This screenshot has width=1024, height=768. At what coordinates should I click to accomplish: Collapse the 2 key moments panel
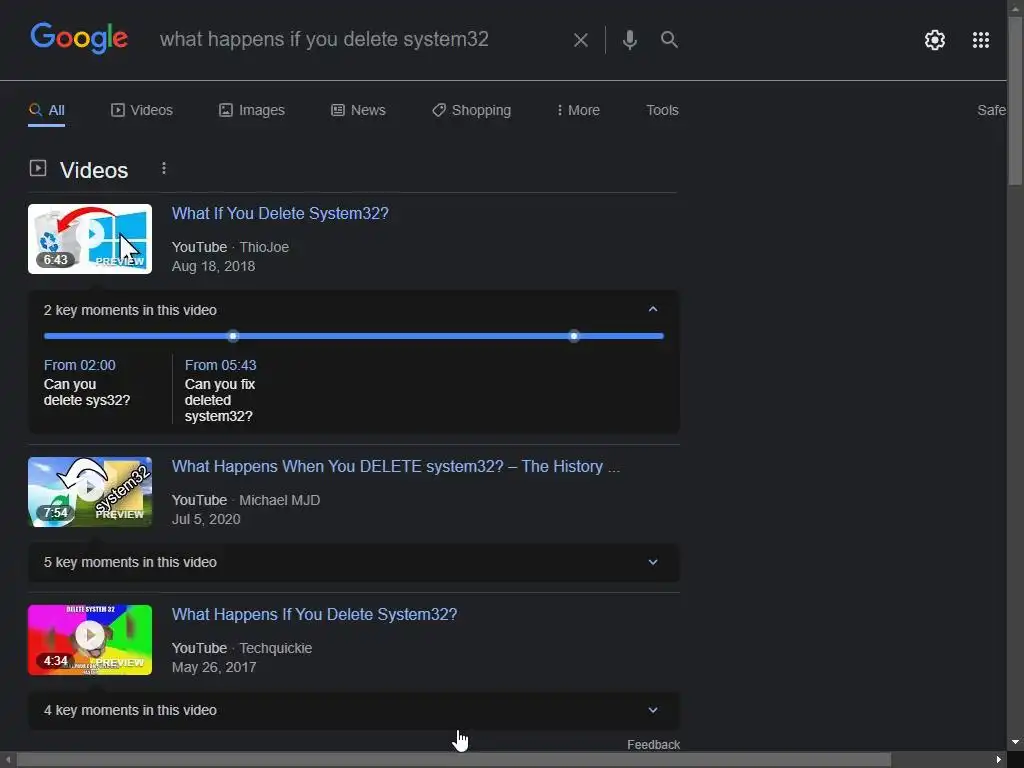[x=652, y=310]
